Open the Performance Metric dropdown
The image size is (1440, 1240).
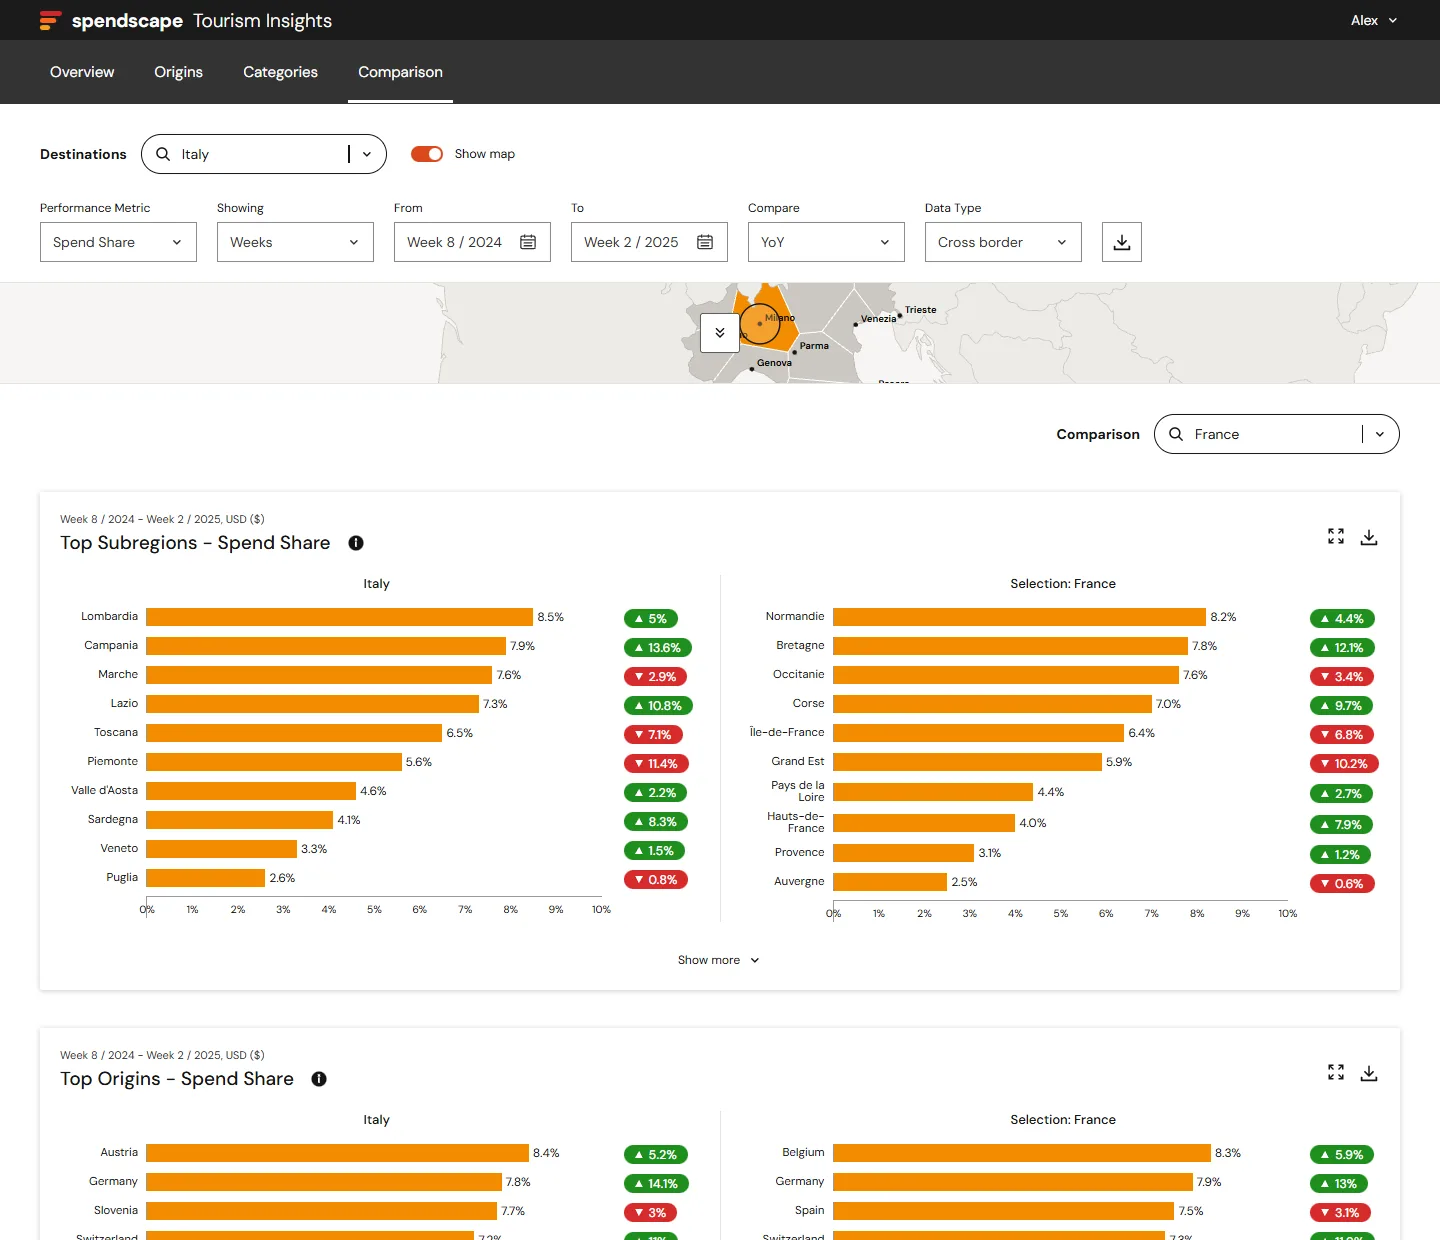pyautogui.click(x=118, y=242)
